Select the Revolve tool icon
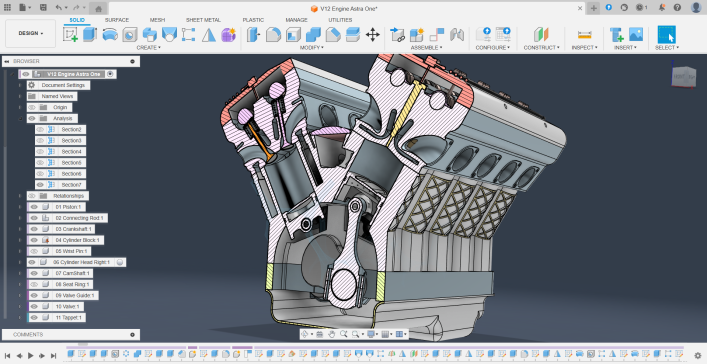This screenshot has width=707, height=364. [x=110, y=34]
